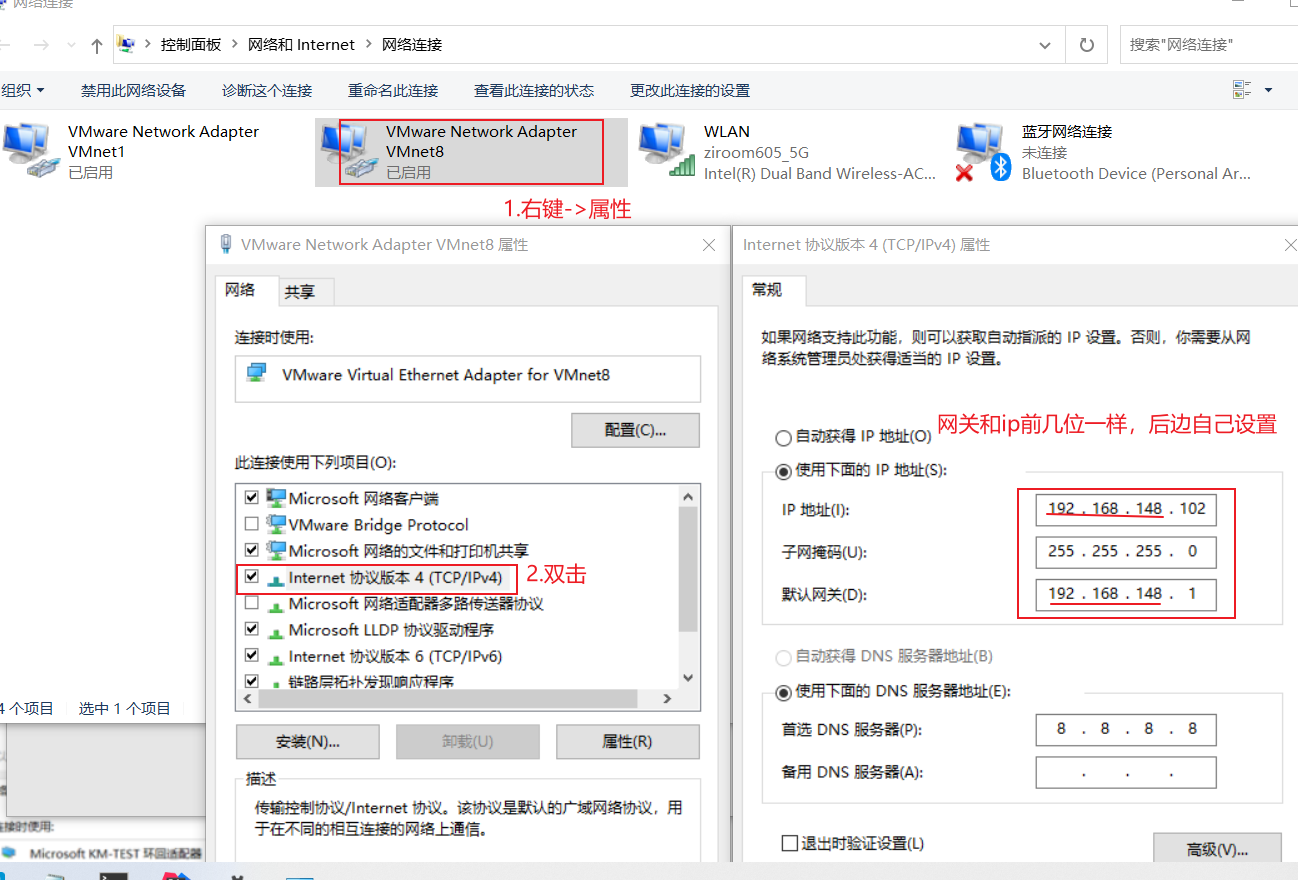The width and height of the screenshot is (1298, 880).
Task: Click the 安装(N)... button
Action: pos(308,742)
